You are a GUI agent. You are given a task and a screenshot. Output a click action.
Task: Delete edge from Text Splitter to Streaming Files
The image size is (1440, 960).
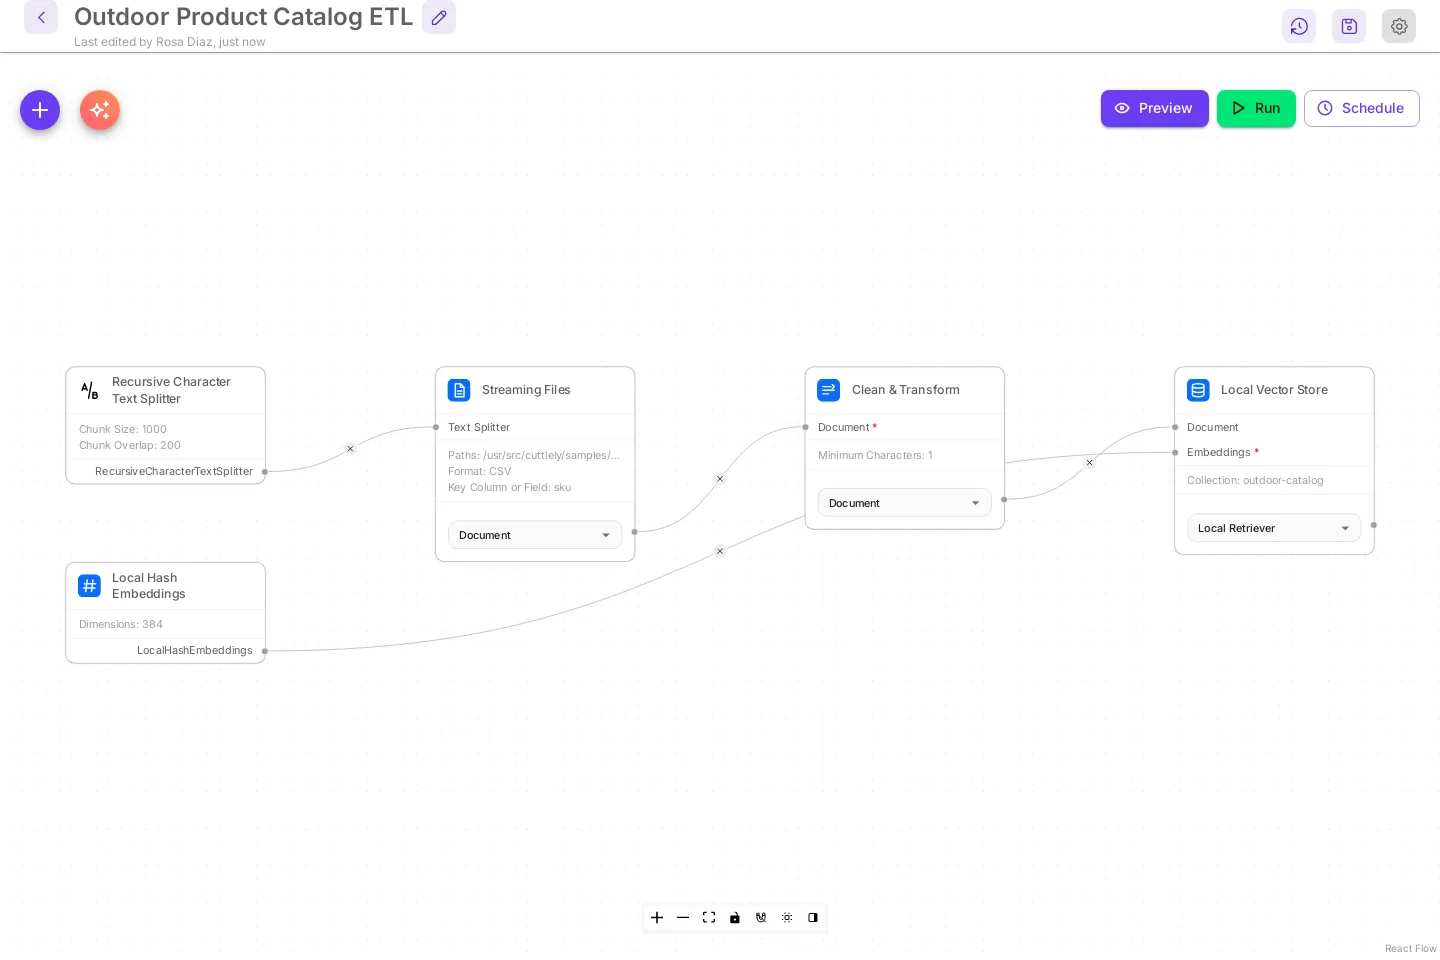[350, 449]
